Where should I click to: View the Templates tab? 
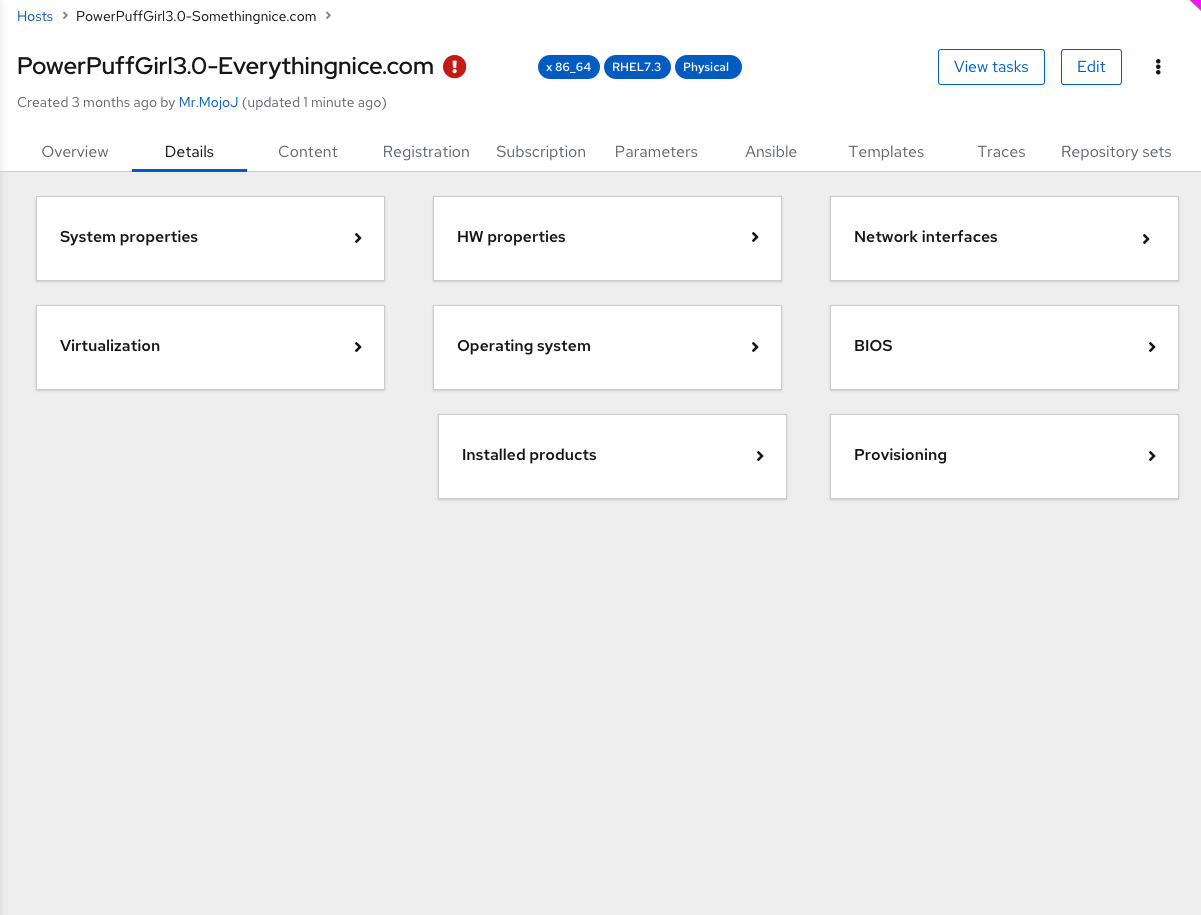point(886,152)
